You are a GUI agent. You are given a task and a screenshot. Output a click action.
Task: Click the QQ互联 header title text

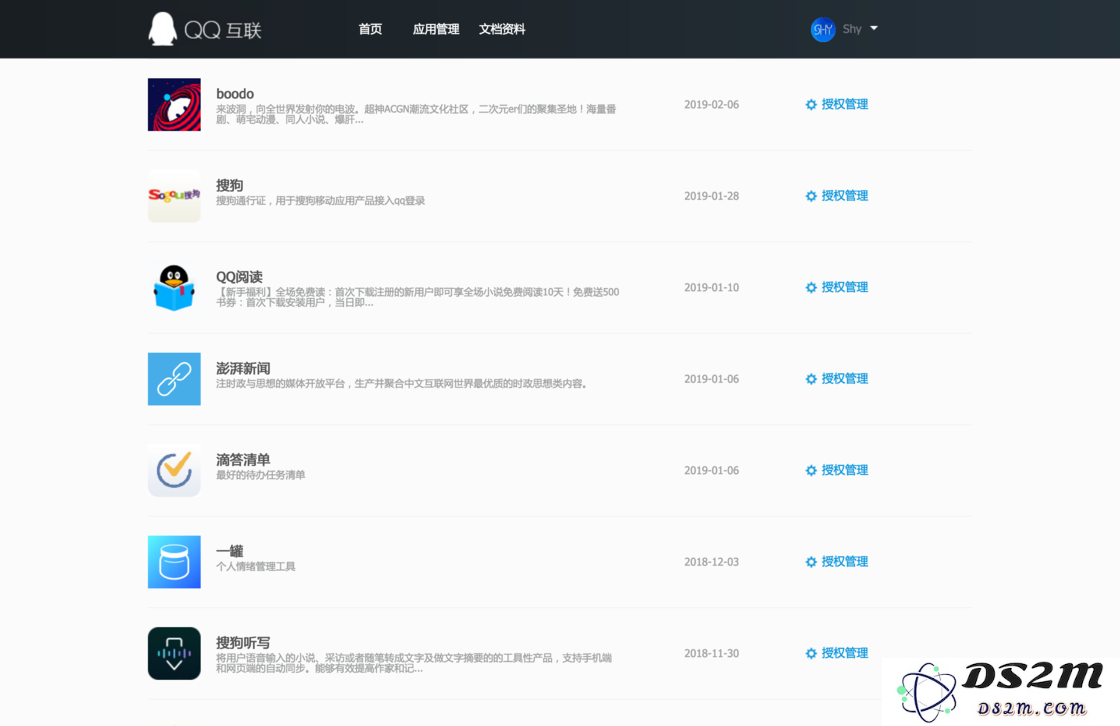pos(223,30)
